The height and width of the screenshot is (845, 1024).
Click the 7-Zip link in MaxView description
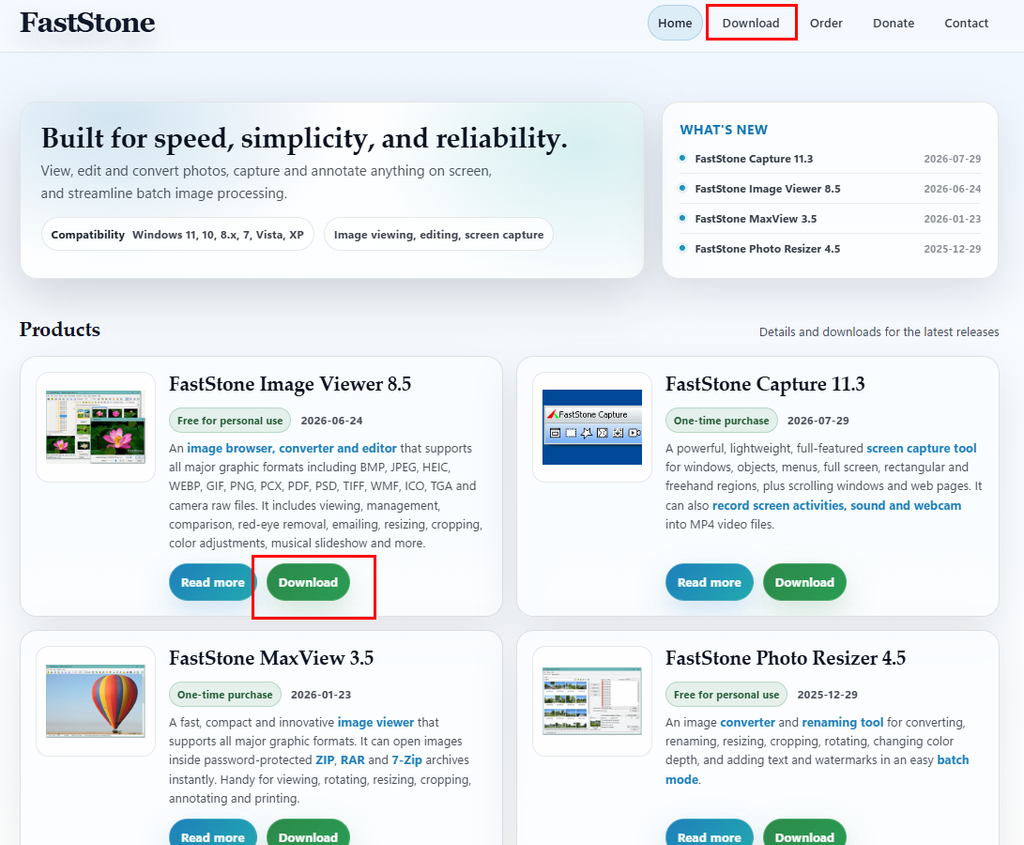[407, 760]
